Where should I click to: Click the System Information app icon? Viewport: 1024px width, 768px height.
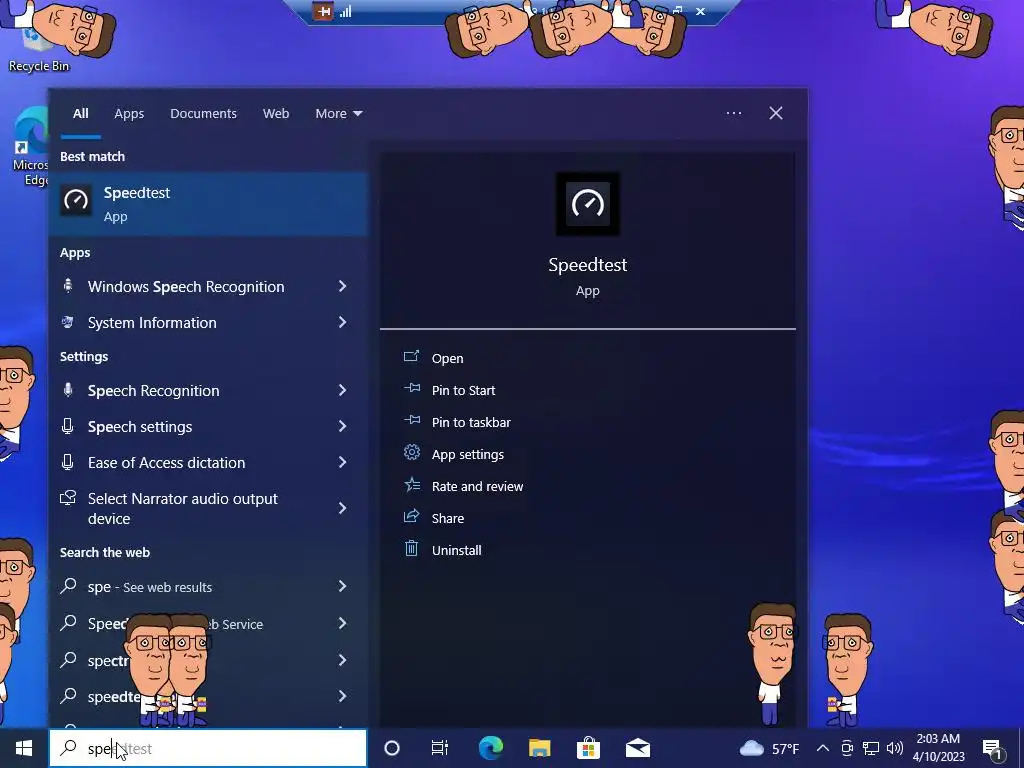[x=67, y=322]
